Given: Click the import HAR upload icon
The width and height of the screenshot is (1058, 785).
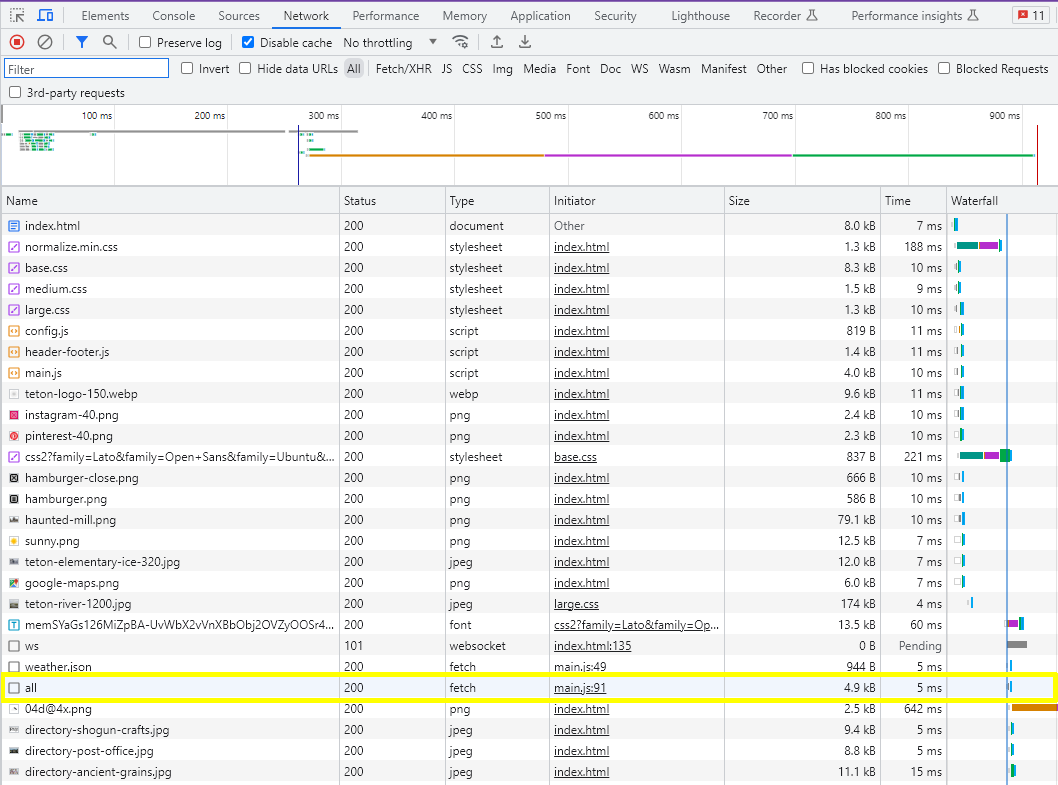Looking at the screenshot, I should point(497,42).
